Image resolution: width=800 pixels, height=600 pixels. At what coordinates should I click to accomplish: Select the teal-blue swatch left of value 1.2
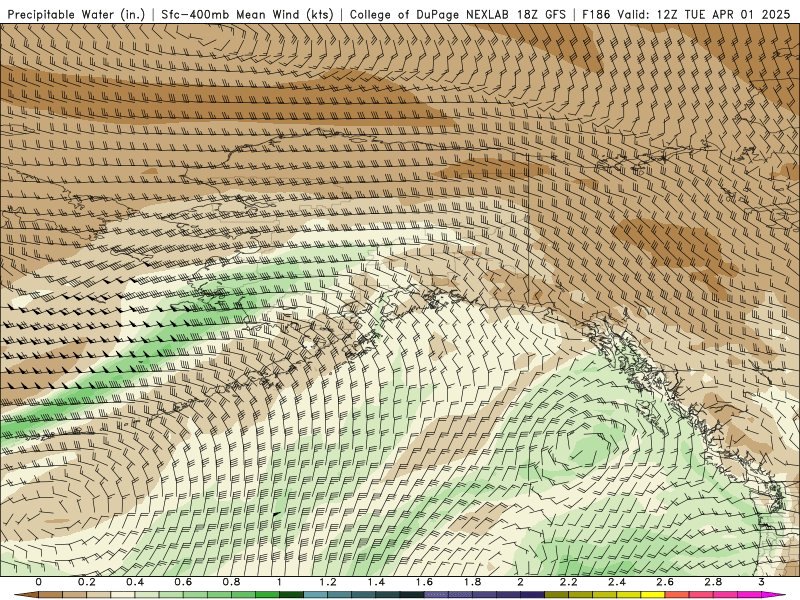pos(315,595)
